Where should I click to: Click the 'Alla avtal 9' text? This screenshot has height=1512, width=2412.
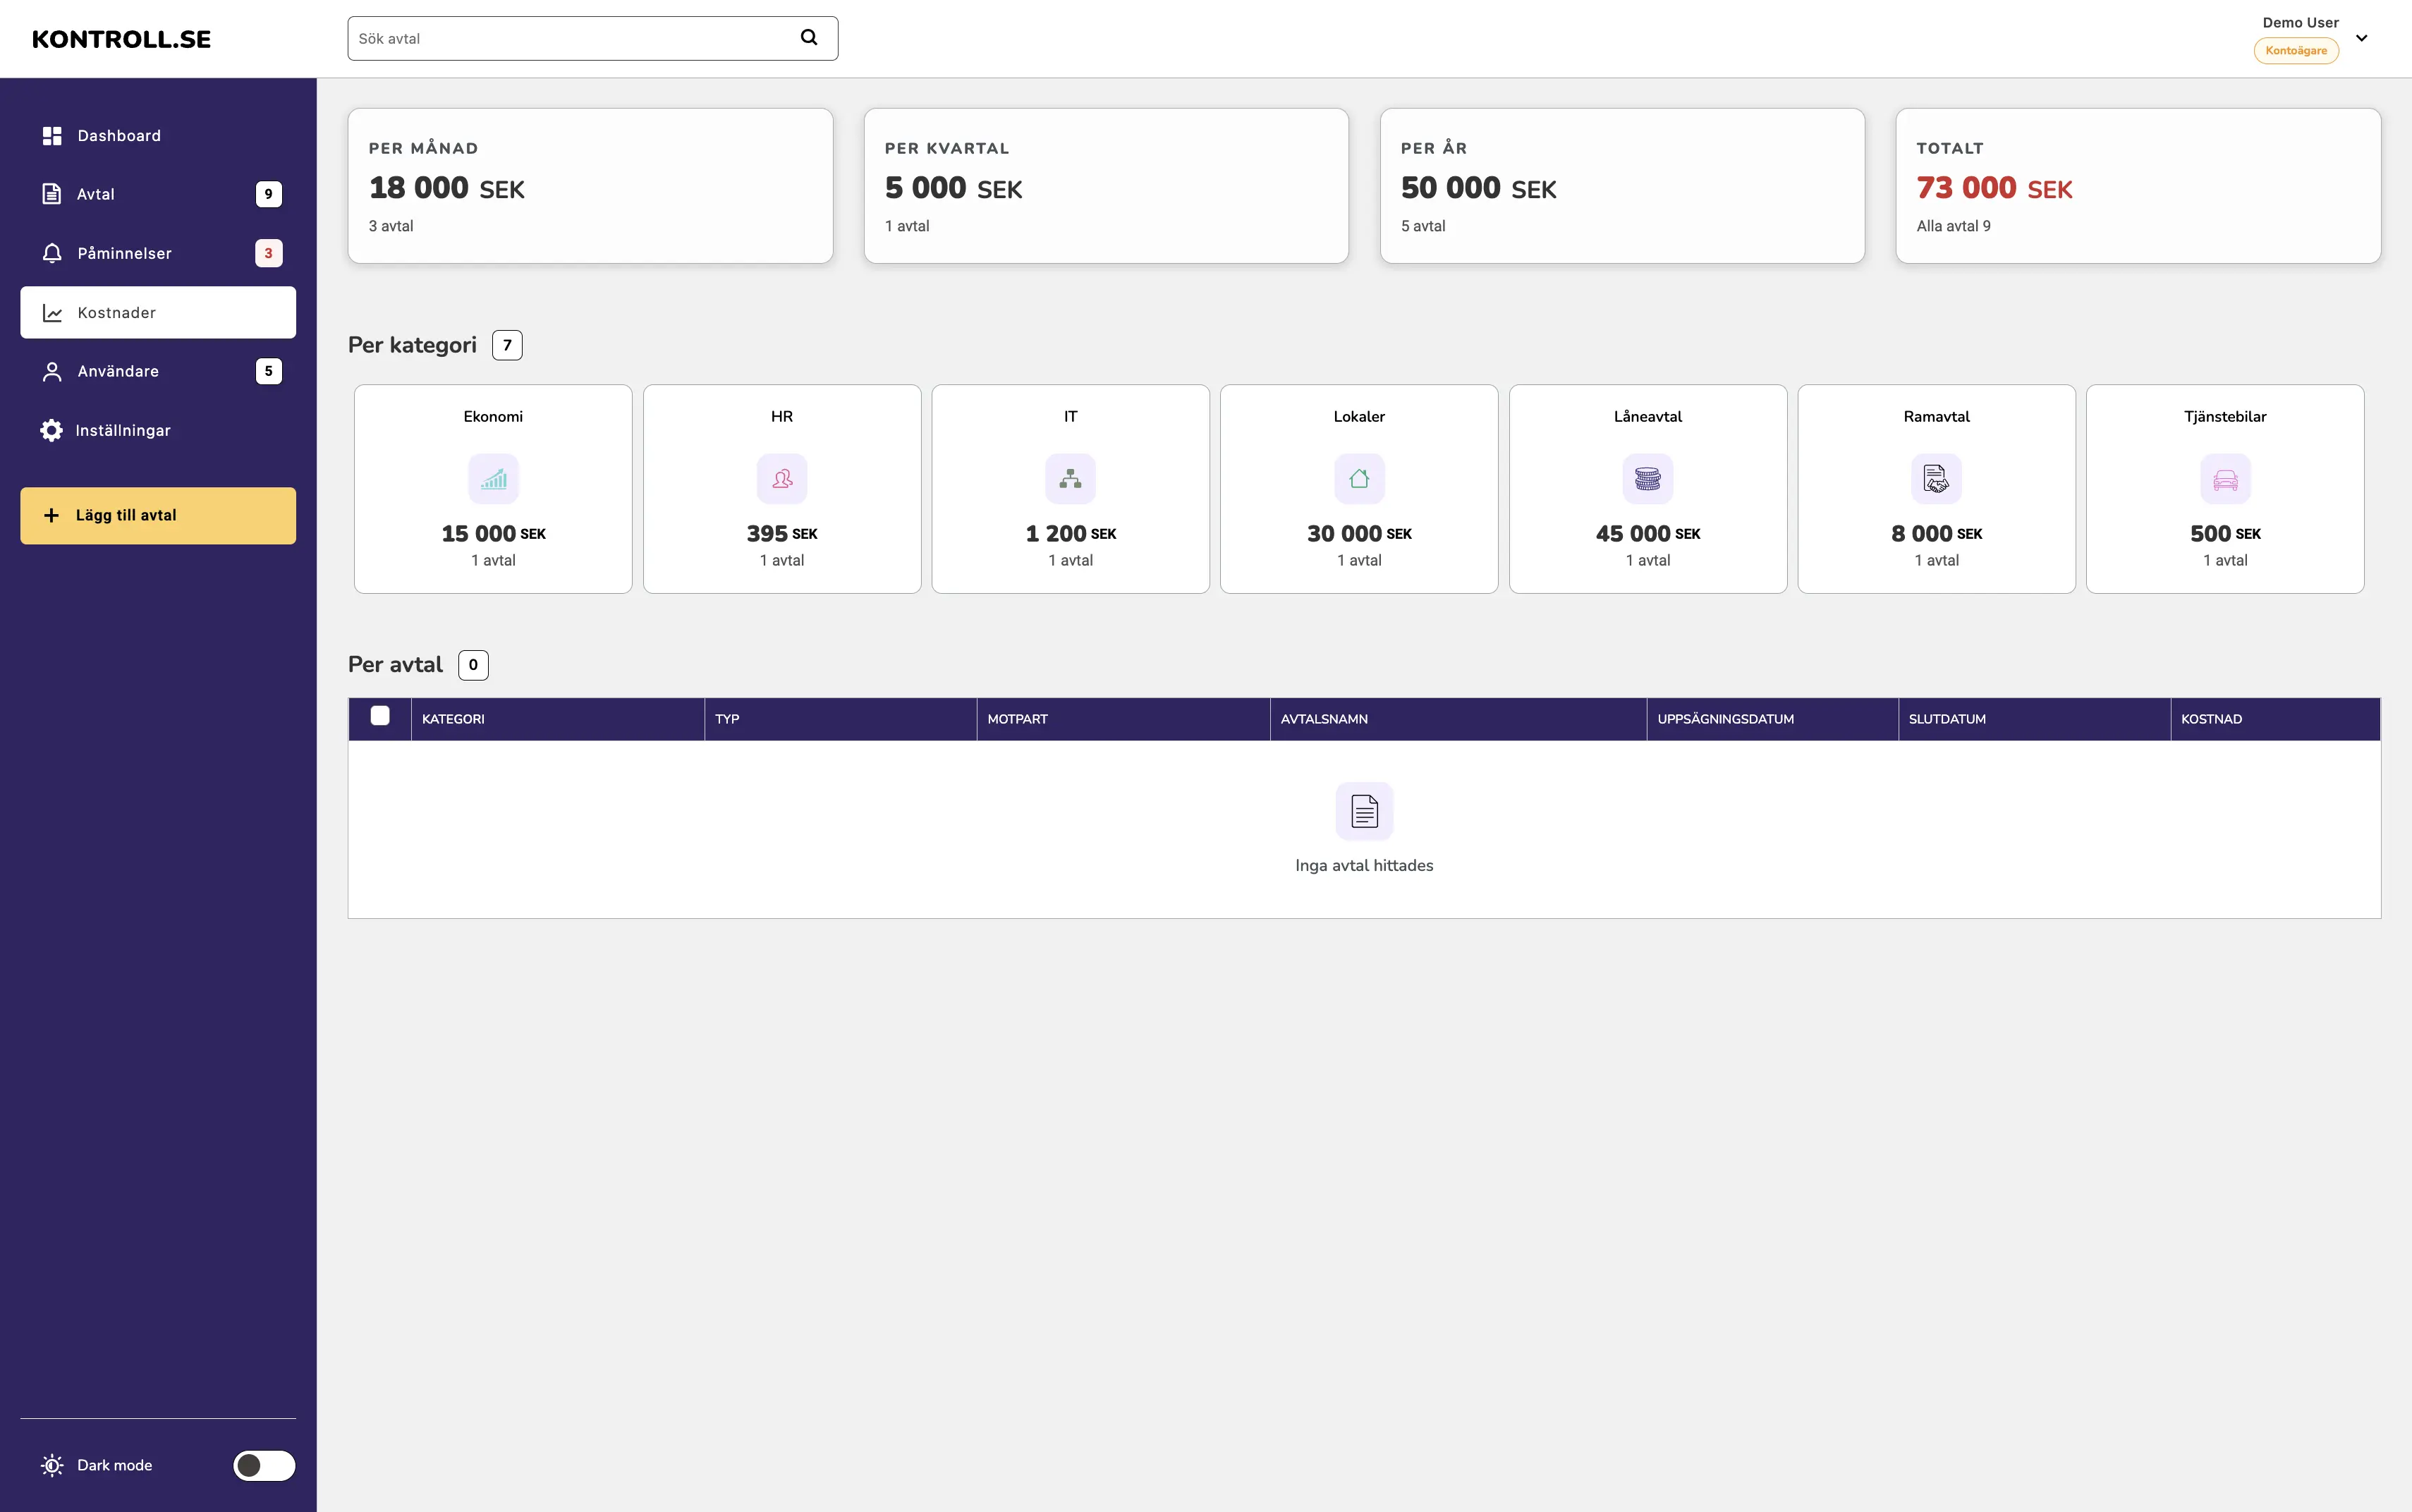tap(1953, 226)
